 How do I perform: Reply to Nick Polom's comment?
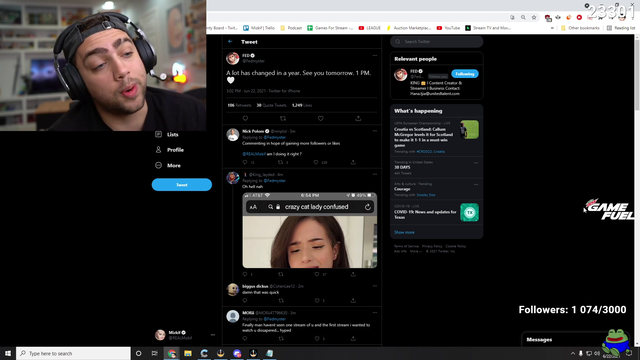tap(245, 162)
